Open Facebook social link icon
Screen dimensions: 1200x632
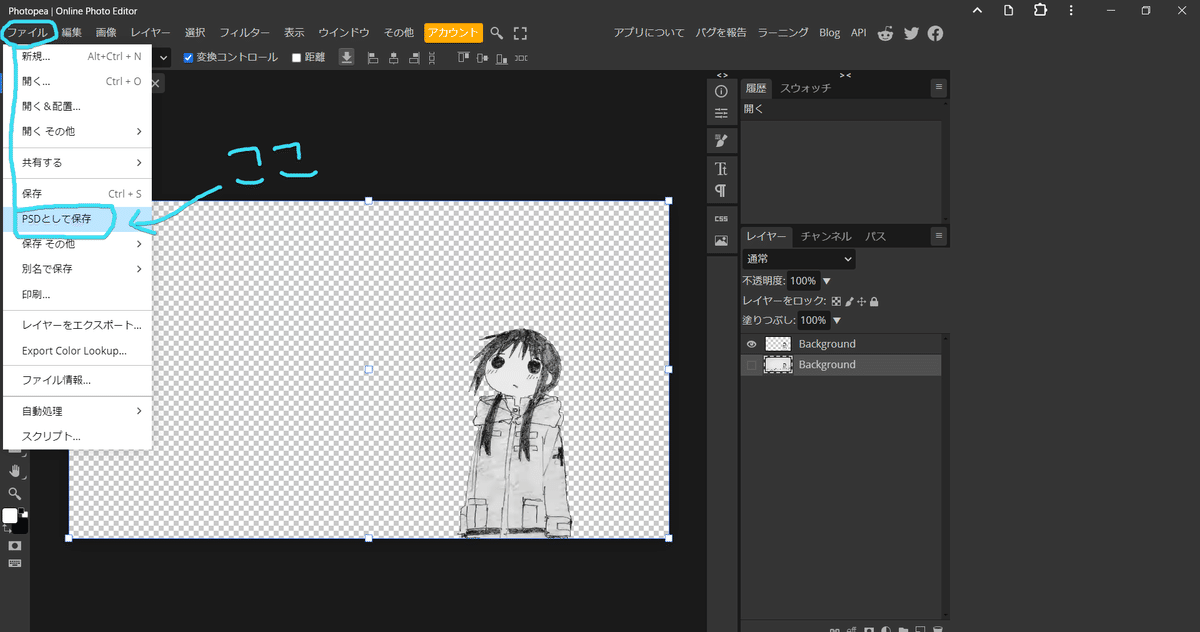pyautogui.click(x=935, y=33)
